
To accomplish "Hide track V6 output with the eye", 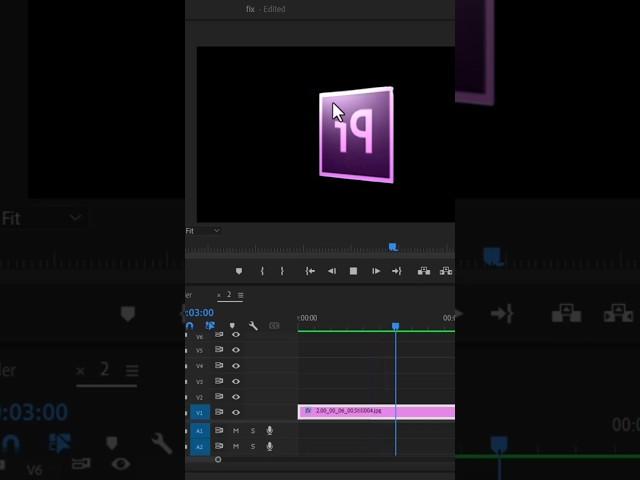I will (236, 335).
